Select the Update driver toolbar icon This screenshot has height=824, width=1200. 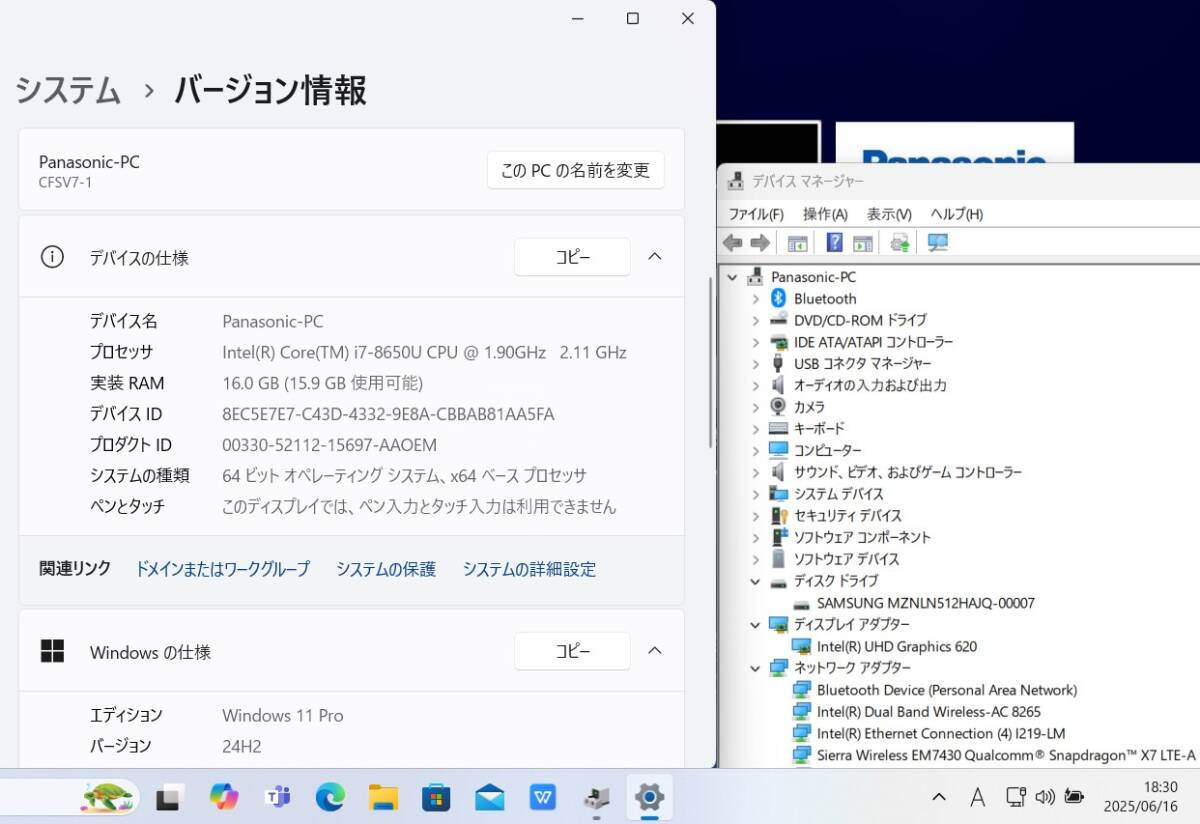[898, 242]
